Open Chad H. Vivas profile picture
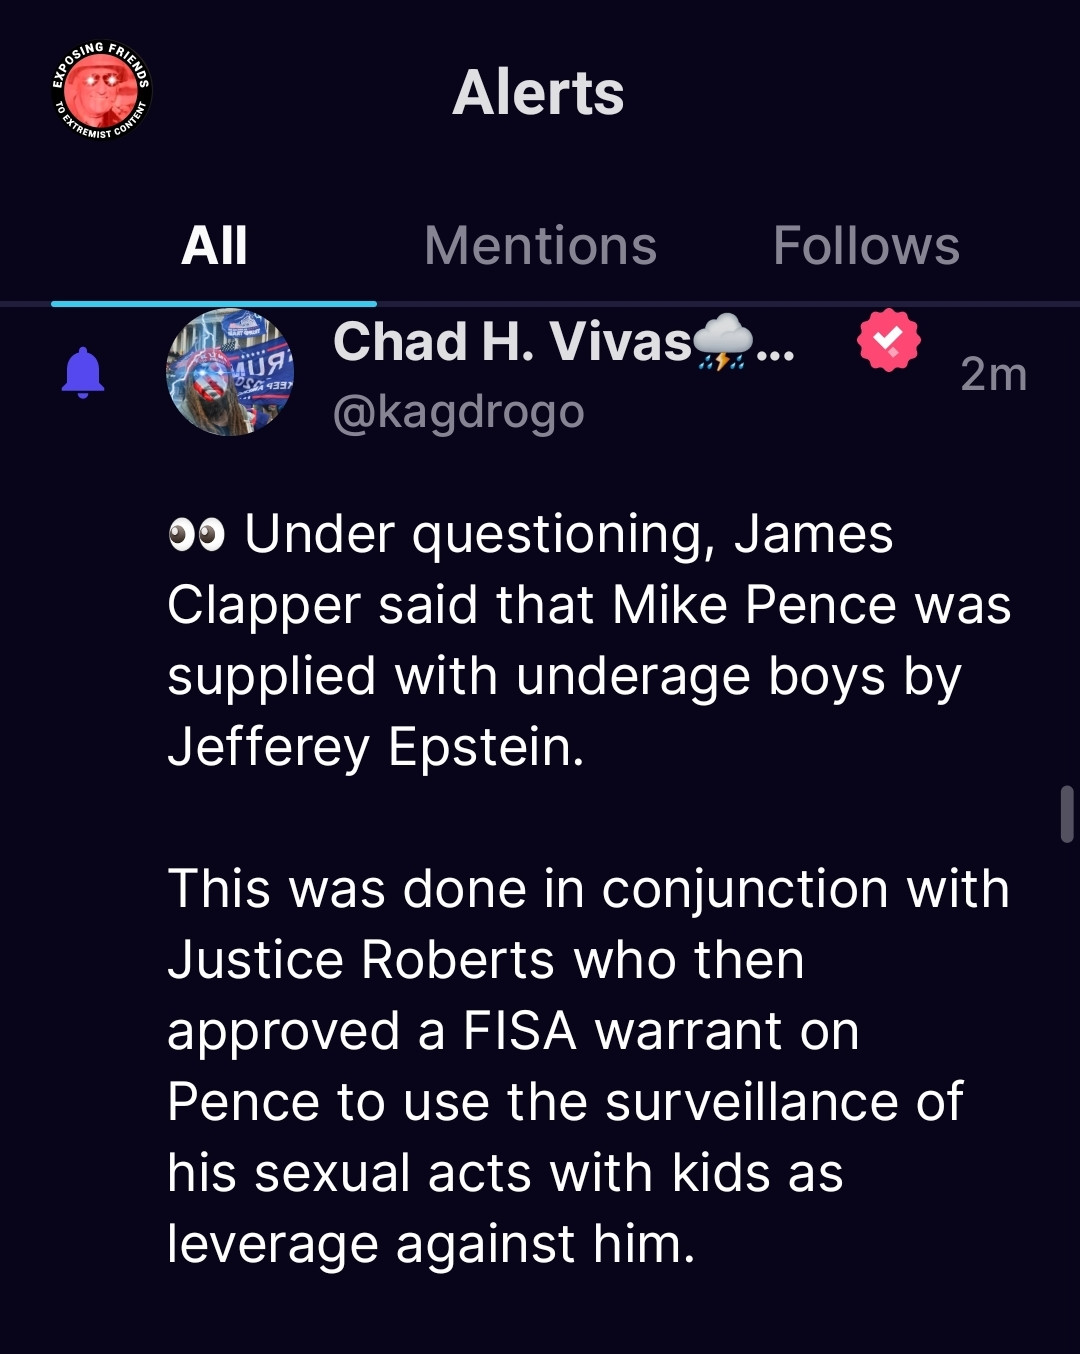 [x=230, y=373]
